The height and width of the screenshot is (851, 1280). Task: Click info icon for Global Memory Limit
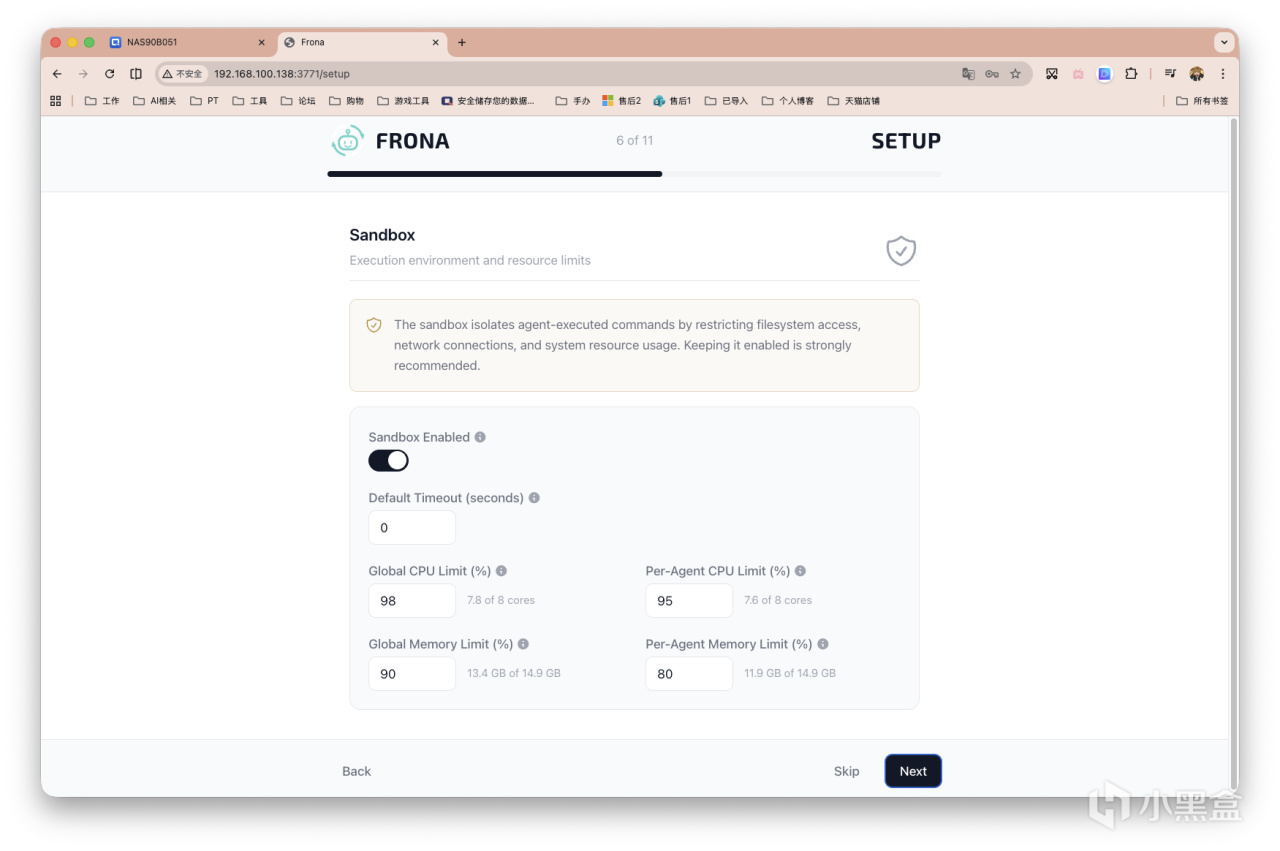point(523,644)
